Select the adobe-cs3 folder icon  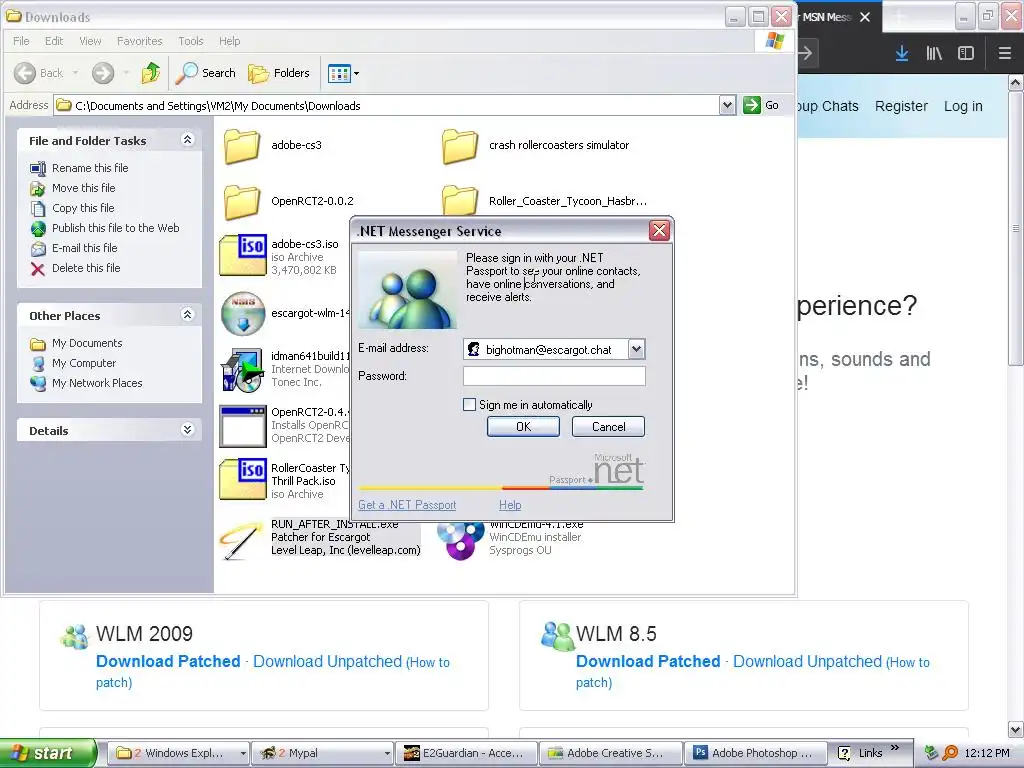coord(242,146)
